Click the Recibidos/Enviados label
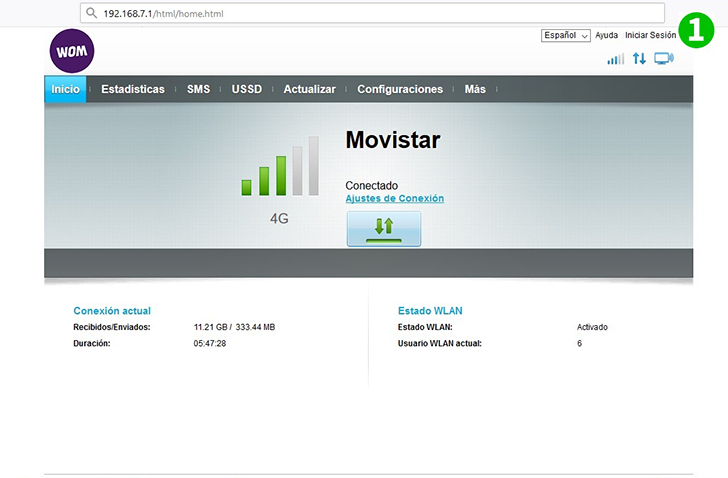 click(112, 327)
